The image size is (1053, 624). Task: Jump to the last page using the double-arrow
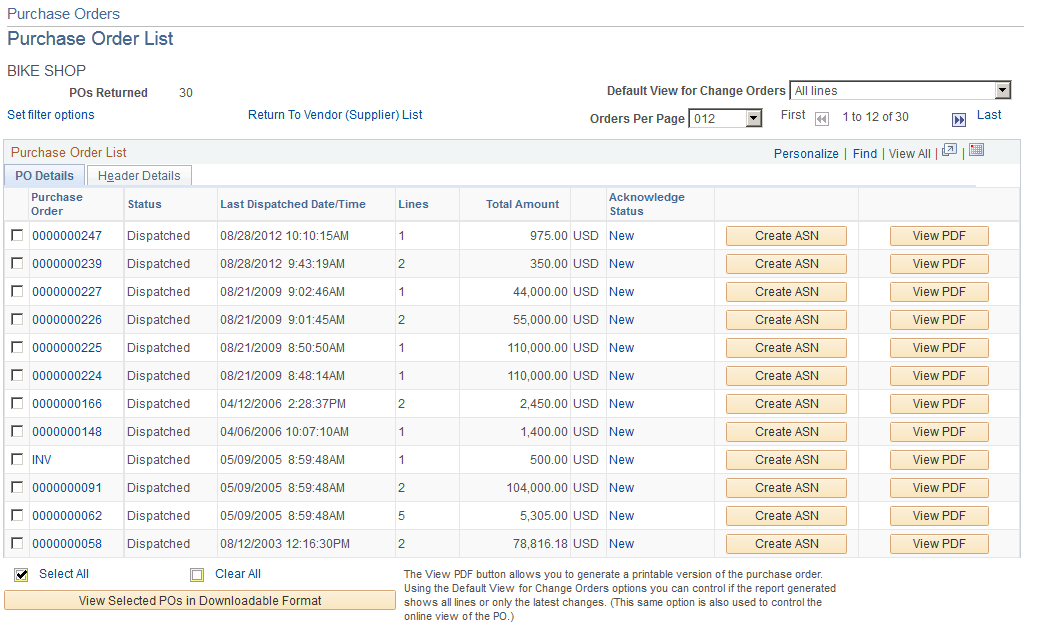(x=958, y=118)
